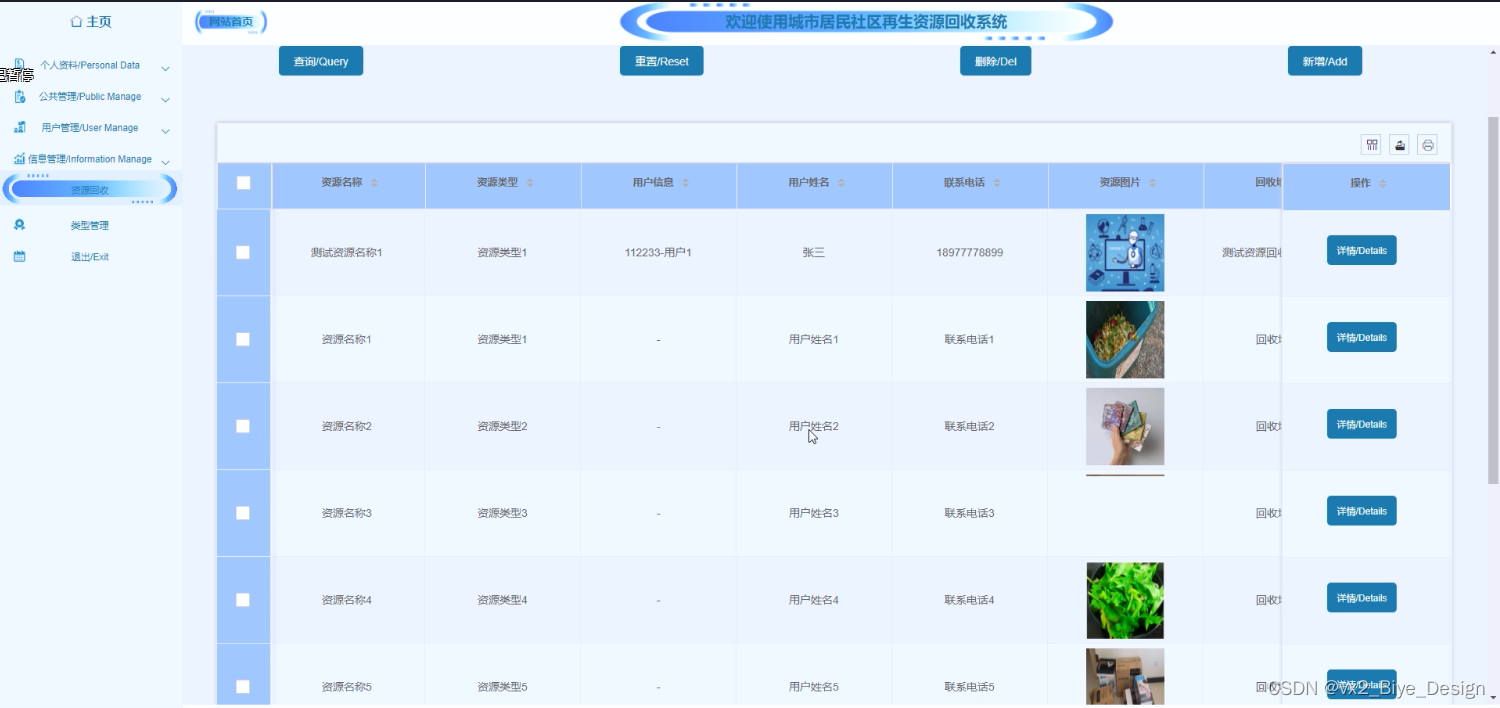
Task: Click the user name 张三
Action: (814, 252)
